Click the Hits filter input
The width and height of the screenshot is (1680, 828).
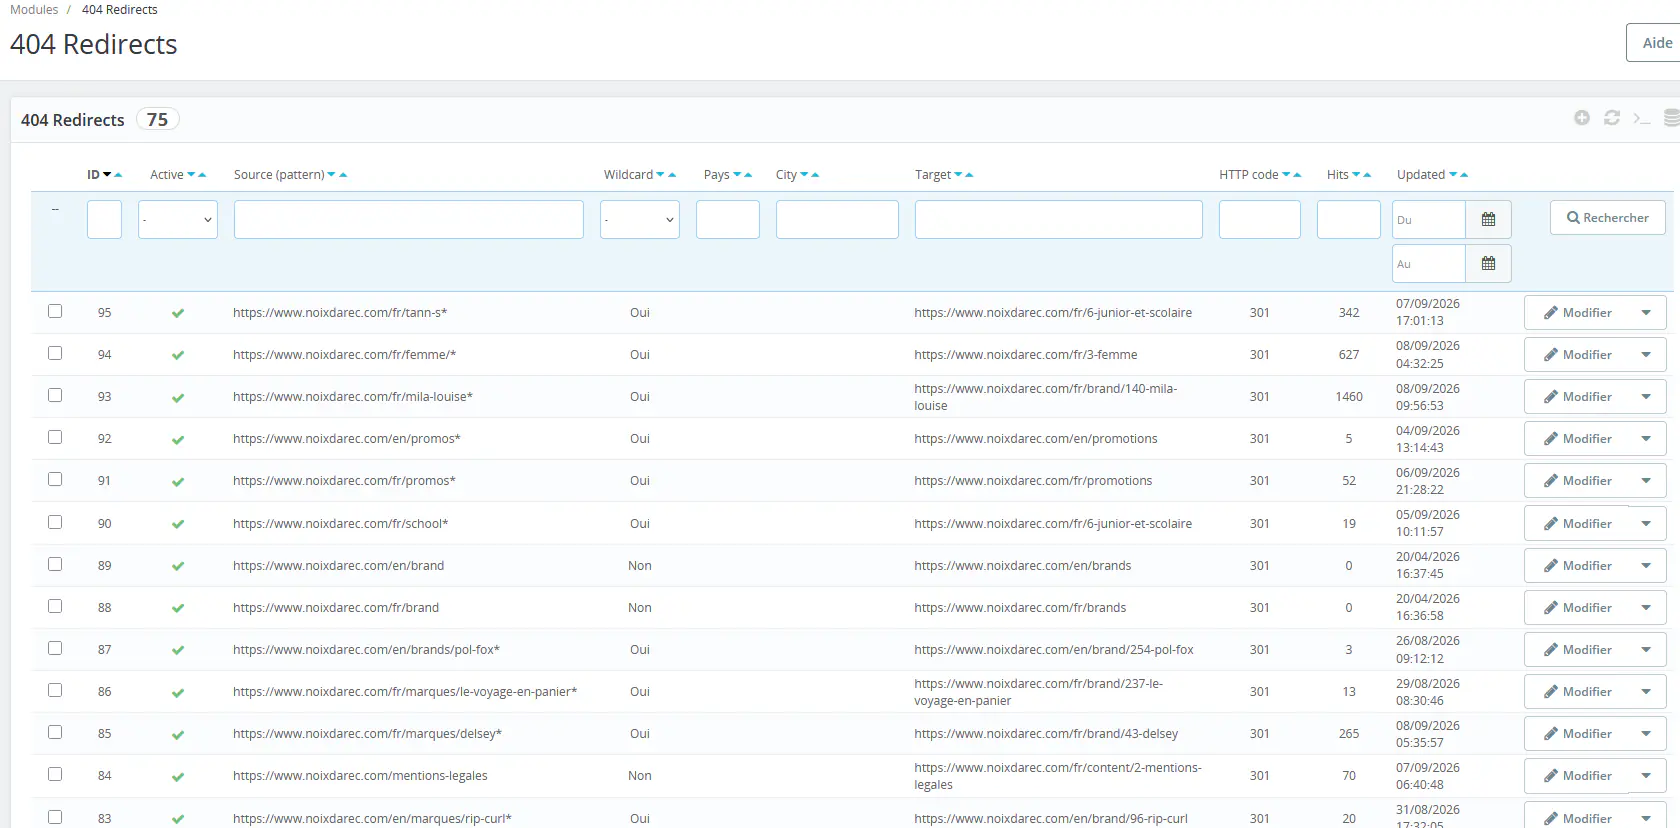(1349, 220)
